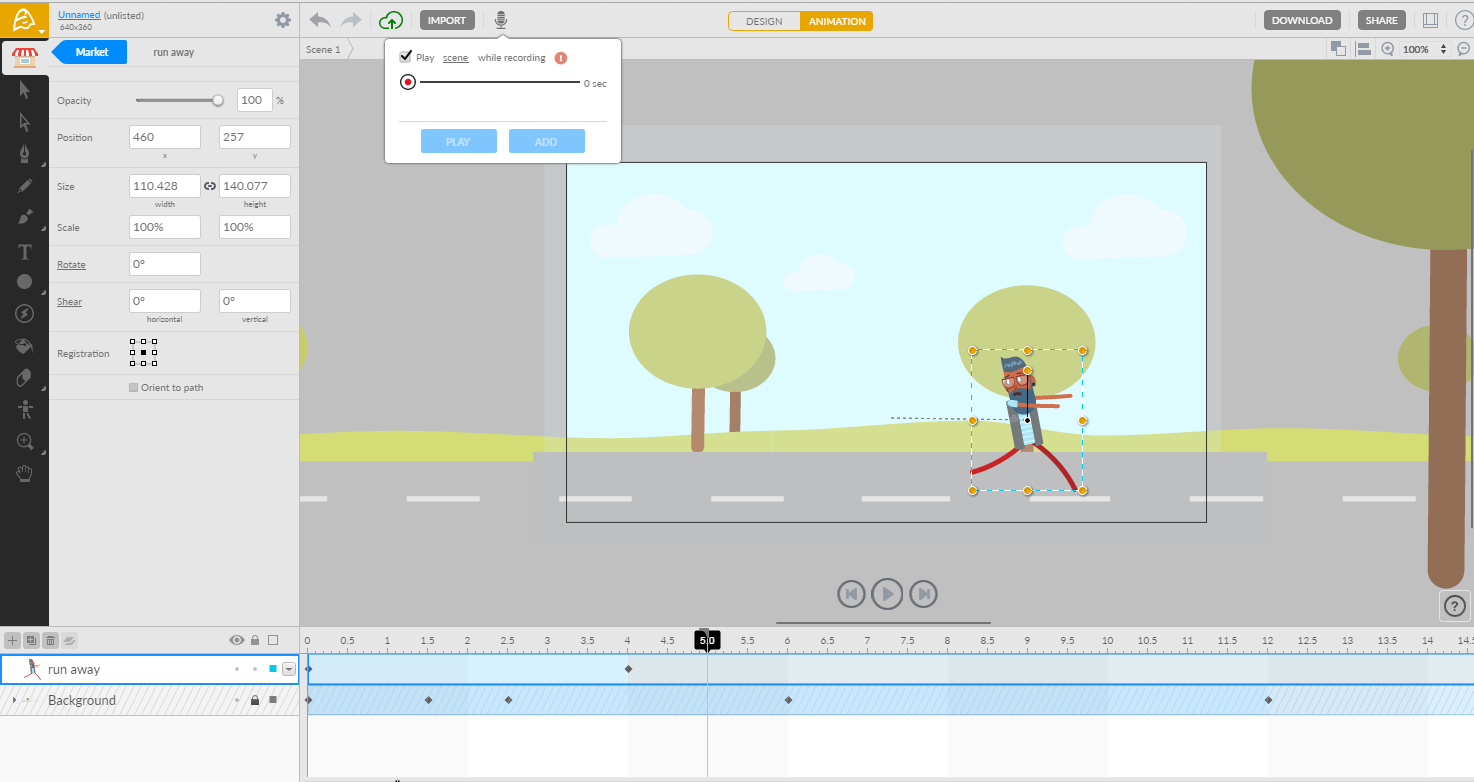Click the Shear label link
Screen dimensions: 1474x782
[69, 302]
